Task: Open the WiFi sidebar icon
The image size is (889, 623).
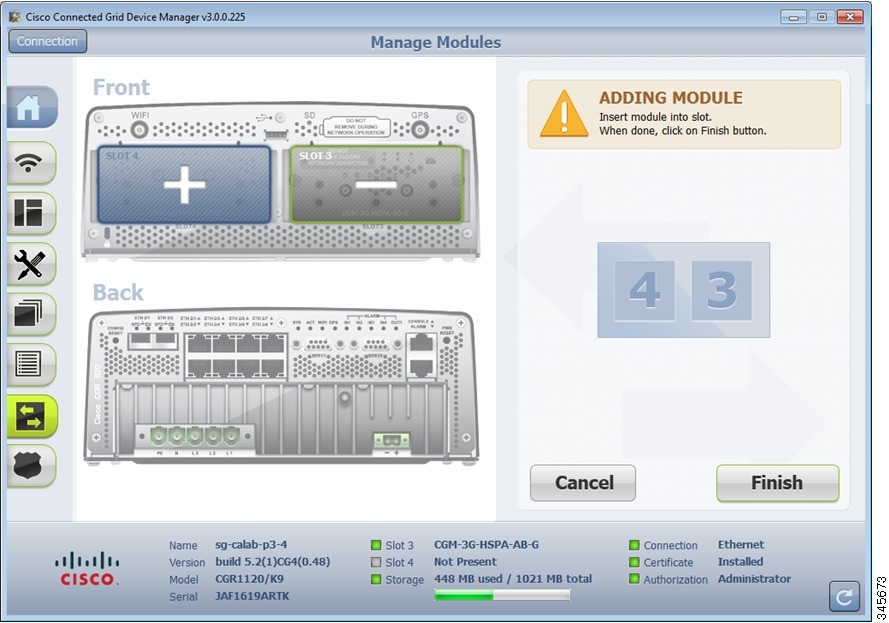Action: (31, 163)
